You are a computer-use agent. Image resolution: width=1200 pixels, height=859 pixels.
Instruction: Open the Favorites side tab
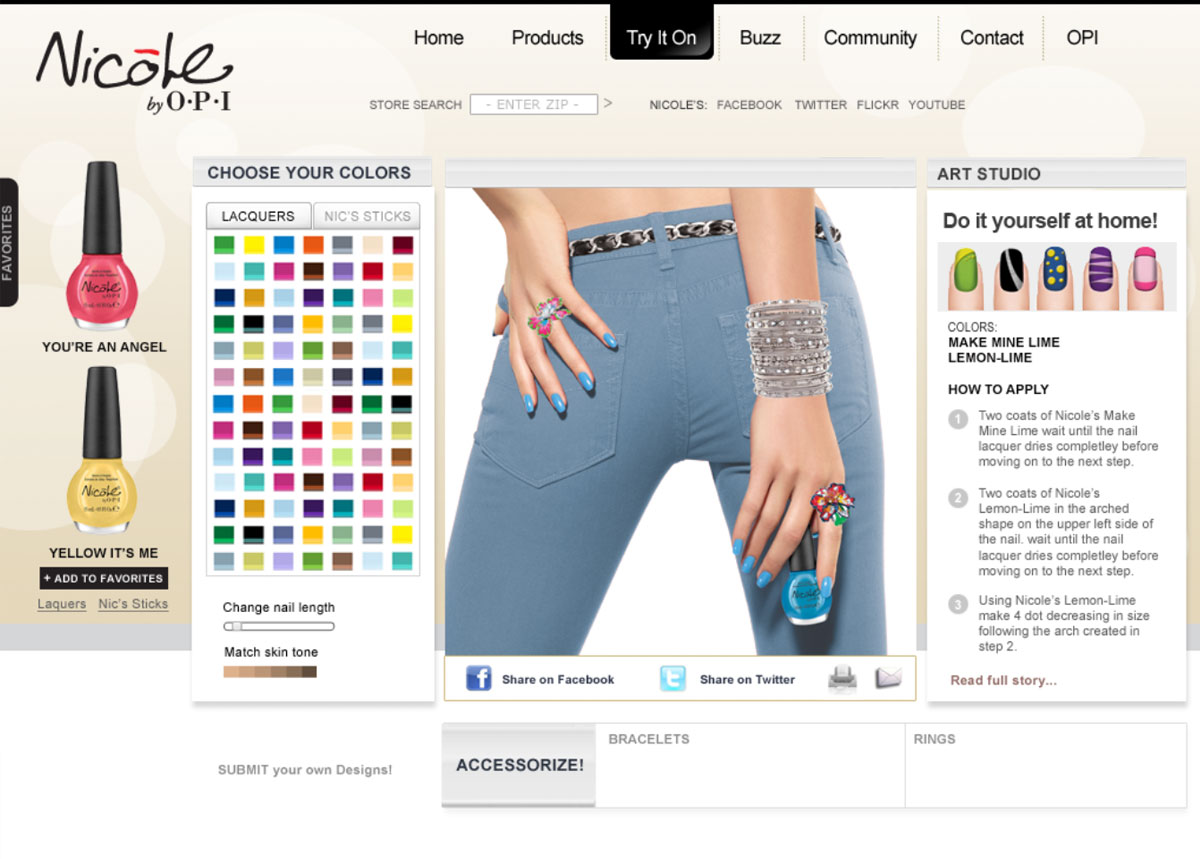pos(8,242)
